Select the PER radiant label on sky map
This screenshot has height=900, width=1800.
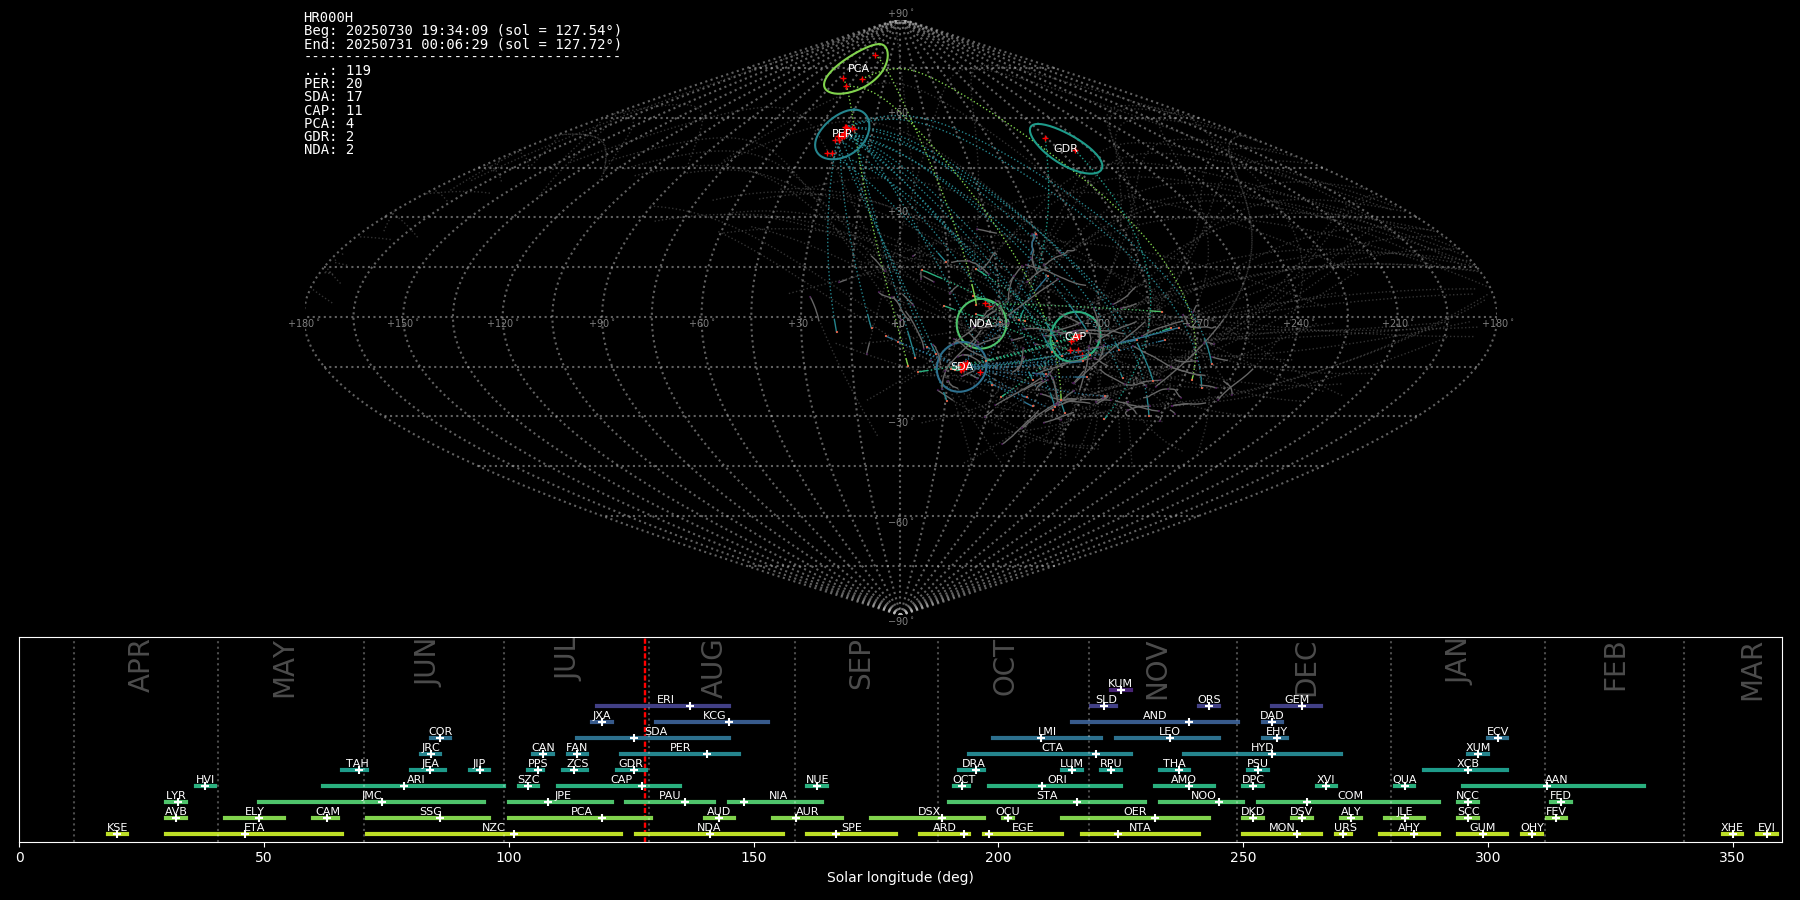pos(842,134)
